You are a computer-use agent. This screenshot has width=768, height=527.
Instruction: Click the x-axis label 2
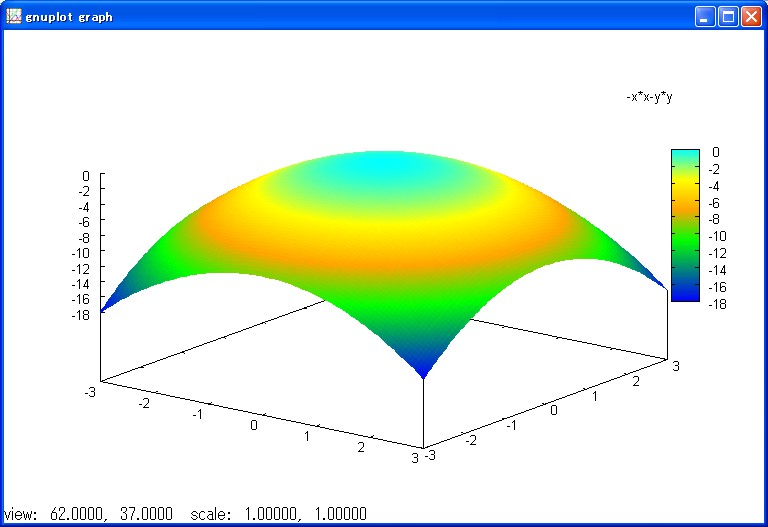tap(361, 447)
